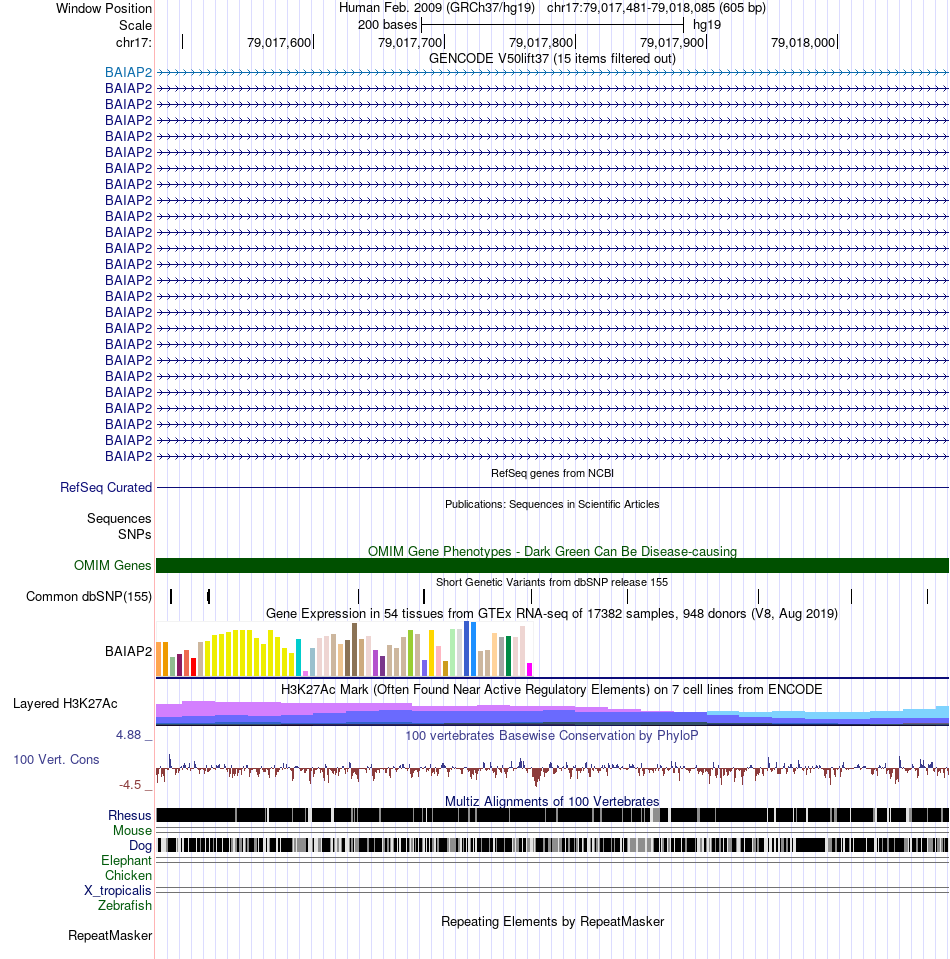Image resolution: width=950 pixels, height=959 pixels.
Task: Click the '200 bases' scale bar
Action: point(552,25)
